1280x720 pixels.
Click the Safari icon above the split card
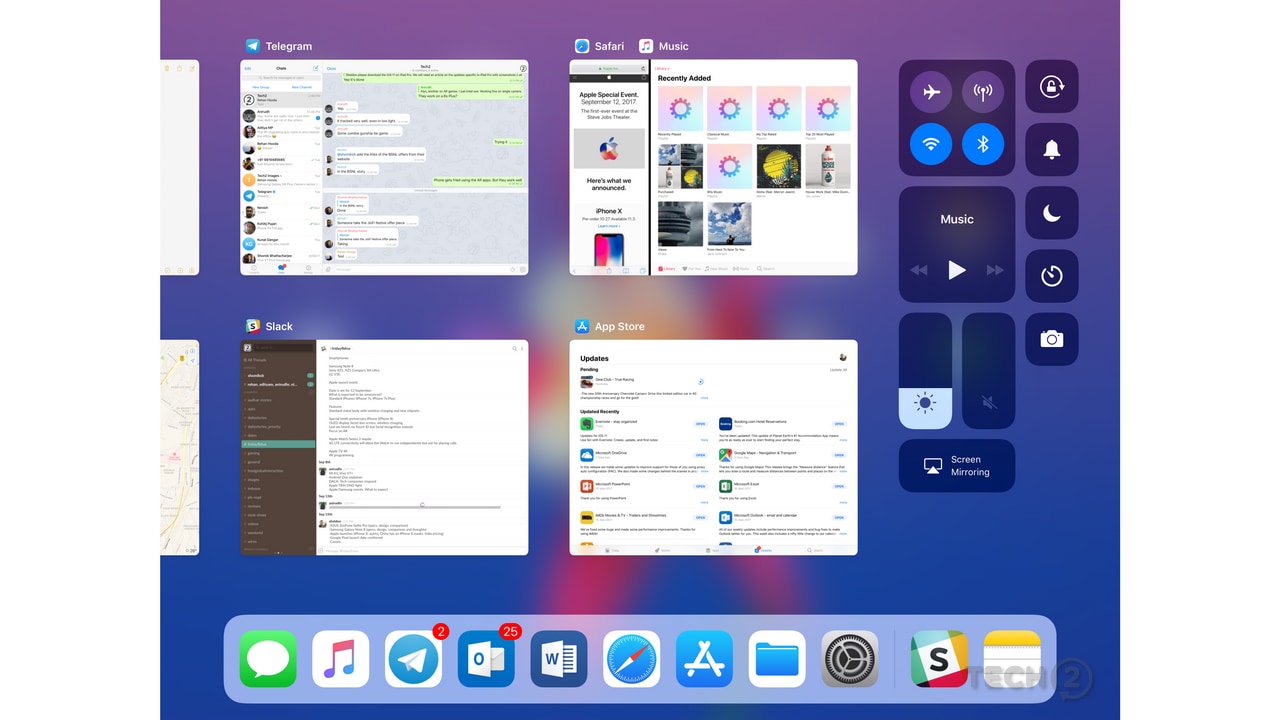(x=582, y=46)
